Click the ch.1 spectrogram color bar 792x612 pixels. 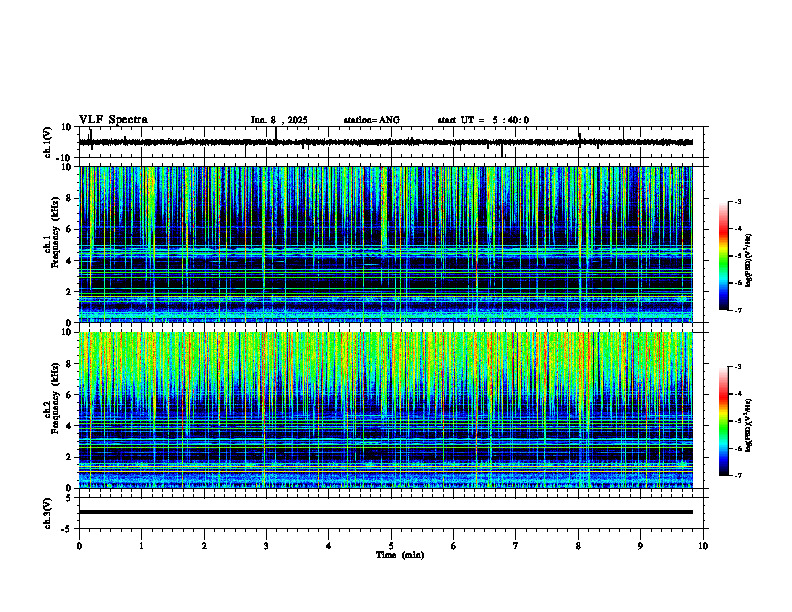(x=723, y=256)
